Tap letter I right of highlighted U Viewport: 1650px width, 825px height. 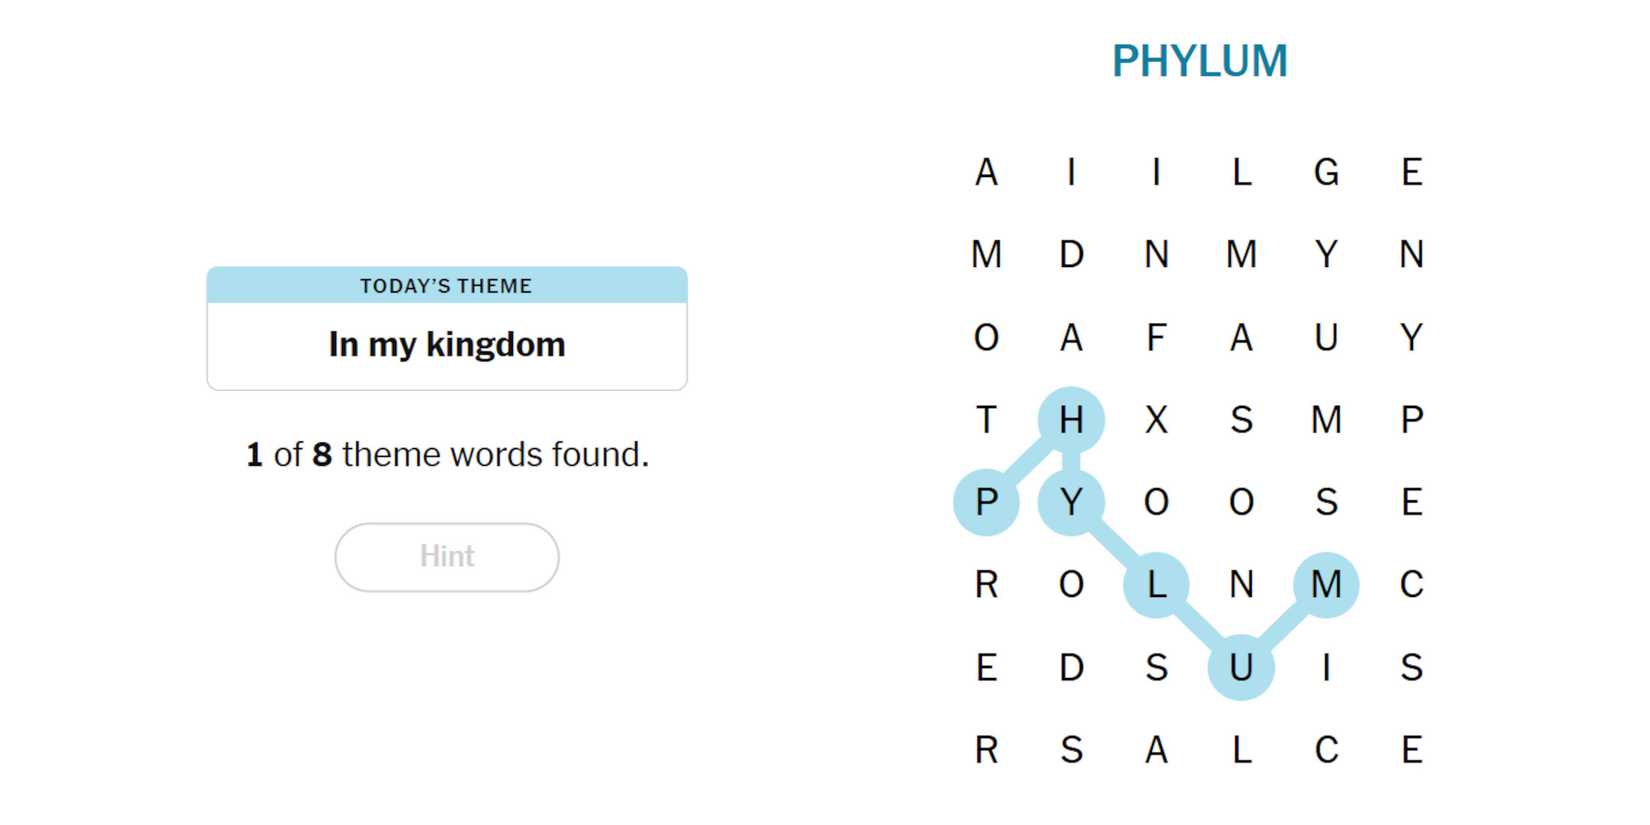click(x=1326, y=667)
